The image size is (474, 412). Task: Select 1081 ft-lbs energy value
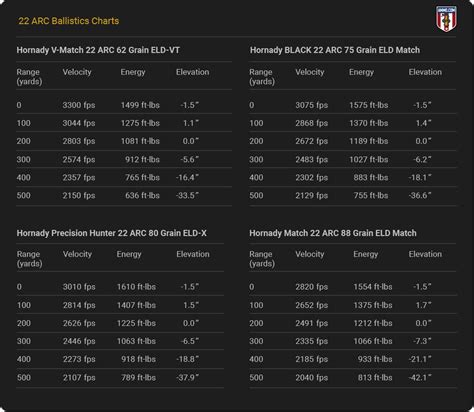coord(140,141)
